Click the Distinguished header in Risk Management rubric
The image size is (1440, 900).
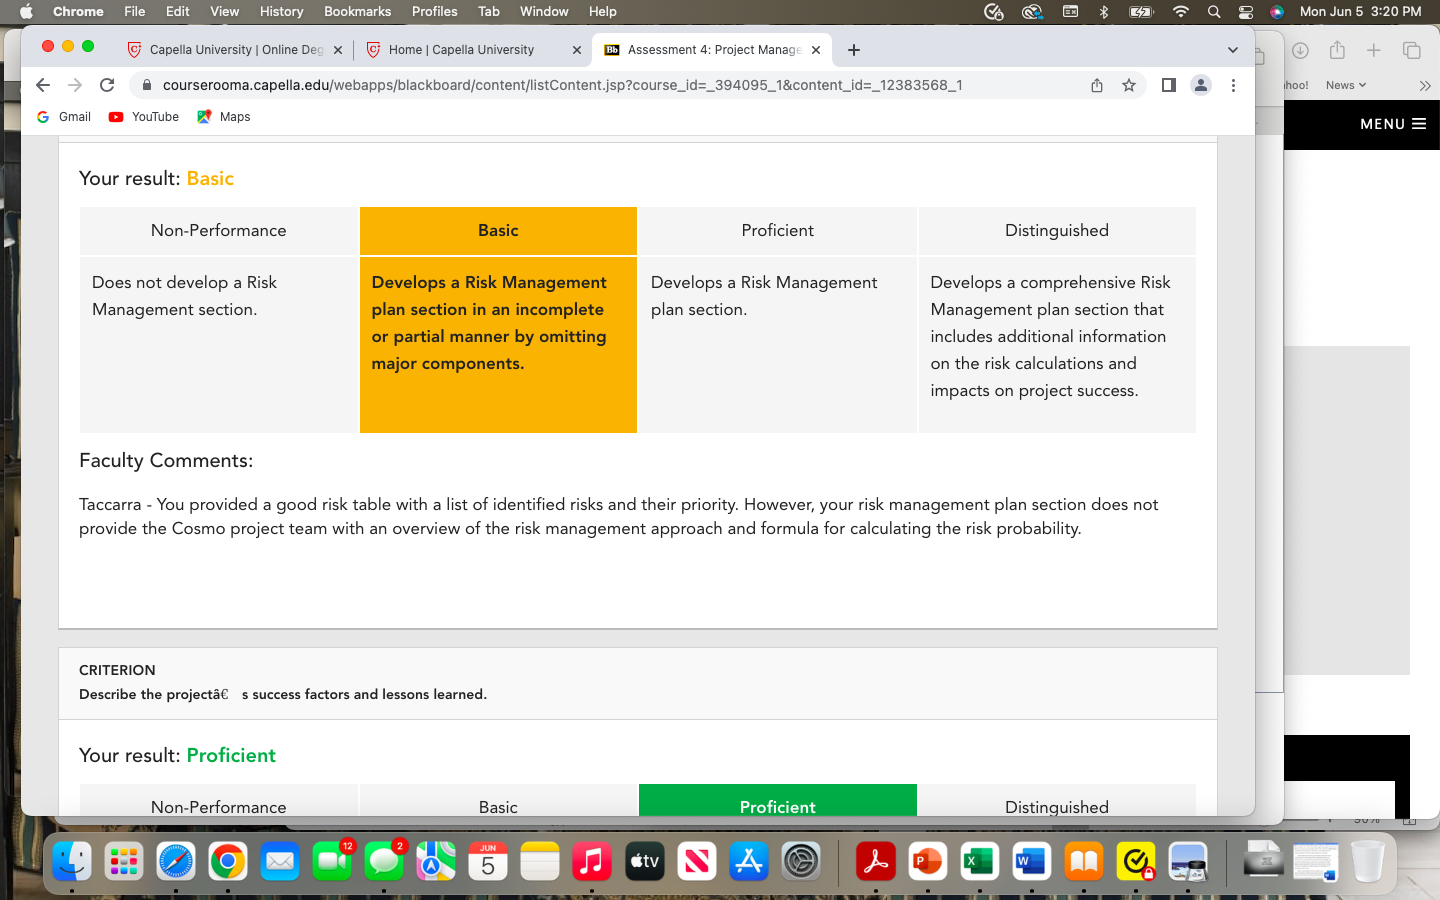[1057, 230]
